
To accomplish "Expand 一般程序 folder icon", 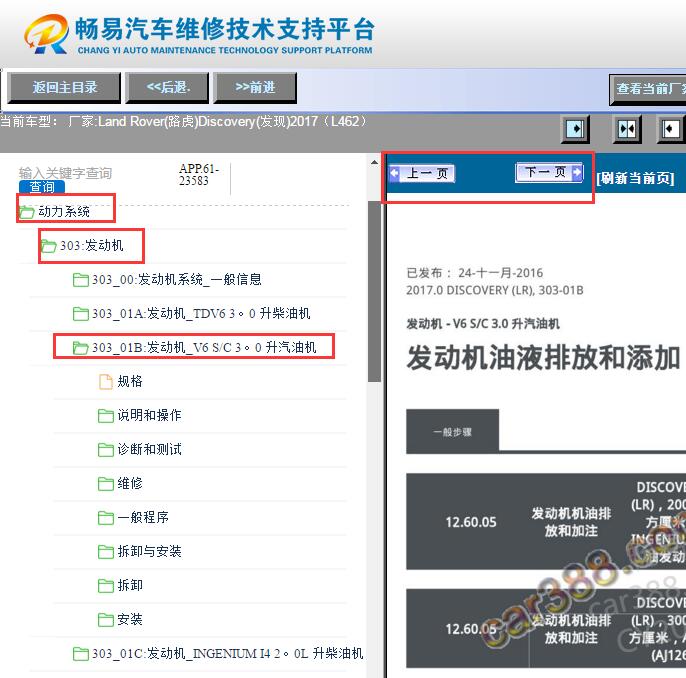I will tap(105, 518).
